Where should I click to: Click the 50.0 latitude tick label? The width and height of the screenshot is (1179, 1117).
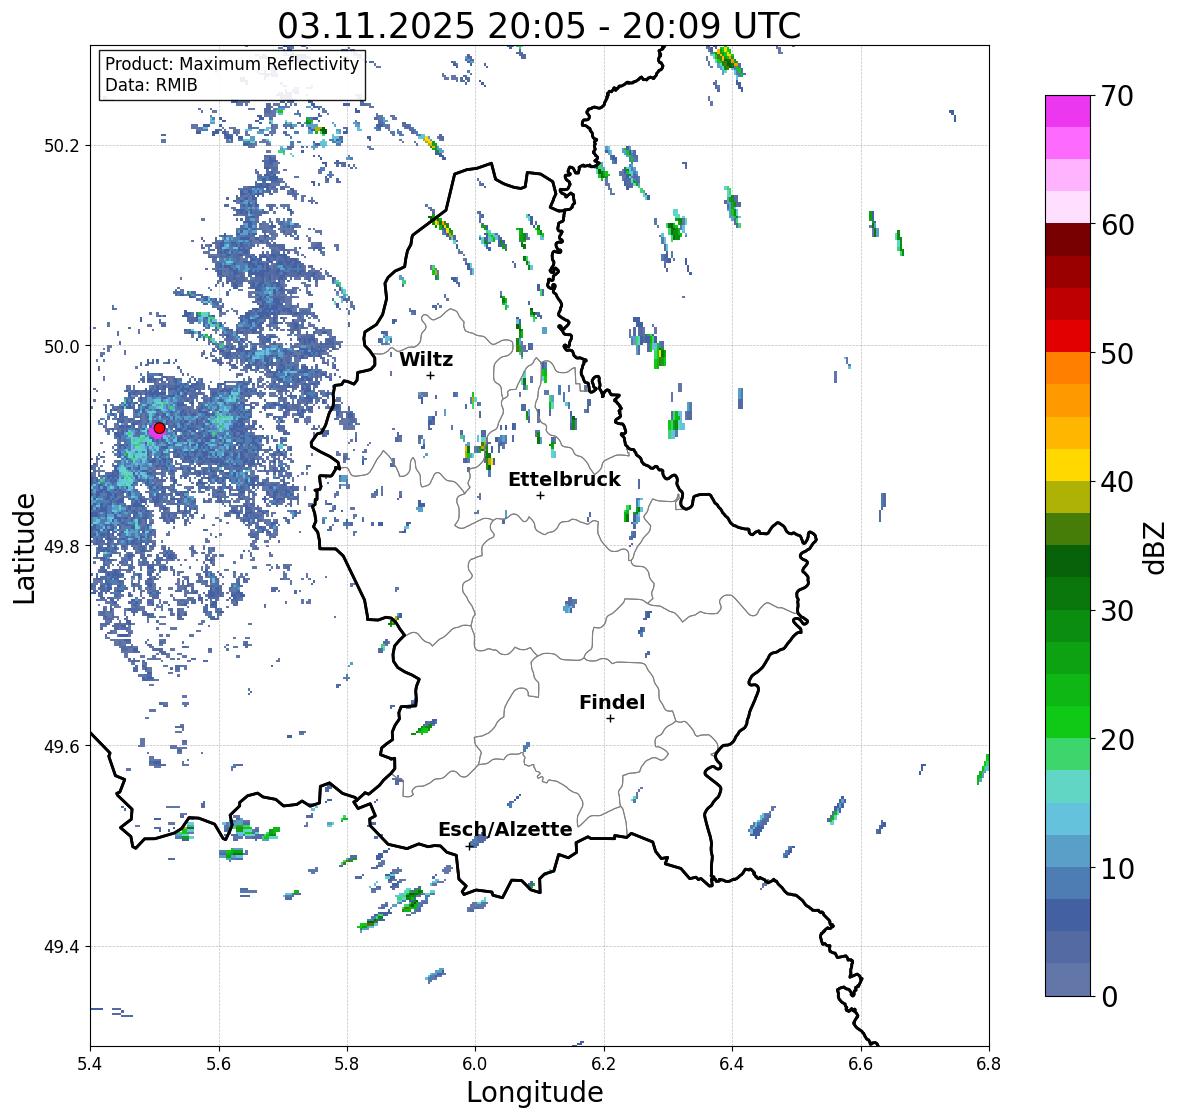point(62,347)
